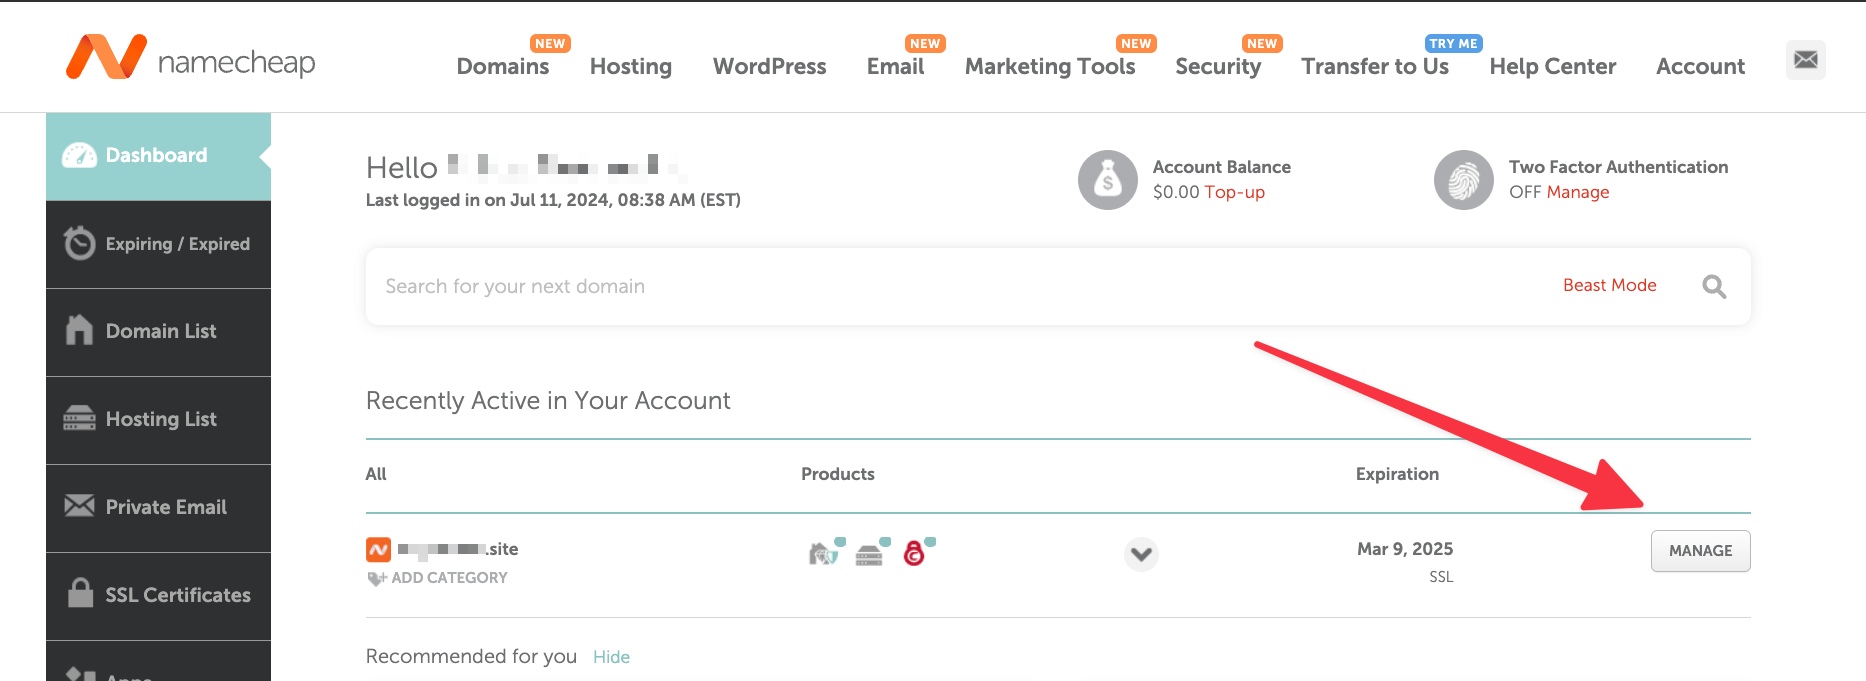
Task: Click the Expiration column header
Action: (x=1397, y=474)
